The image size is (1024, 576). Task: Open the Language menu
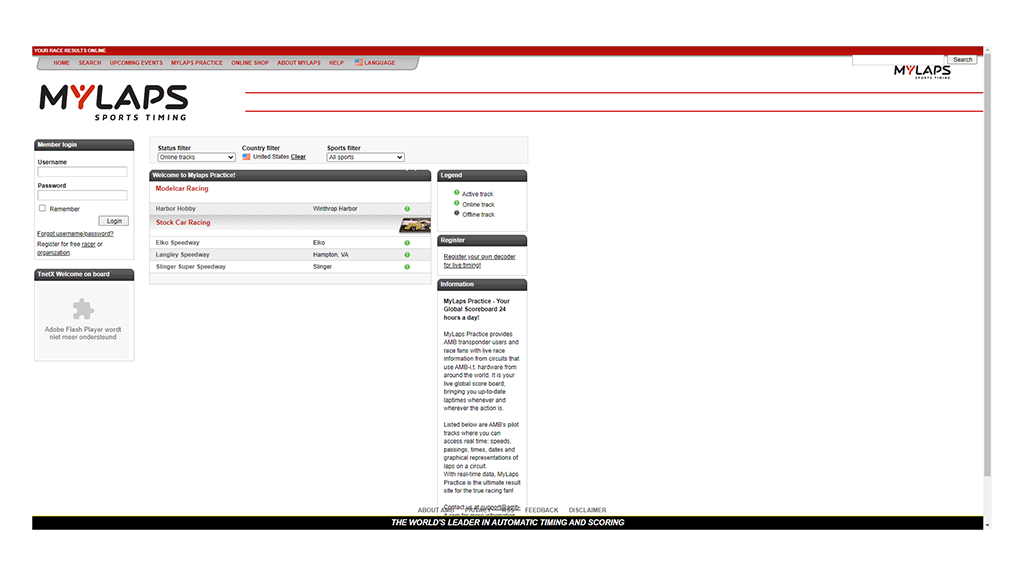point(379,63)
